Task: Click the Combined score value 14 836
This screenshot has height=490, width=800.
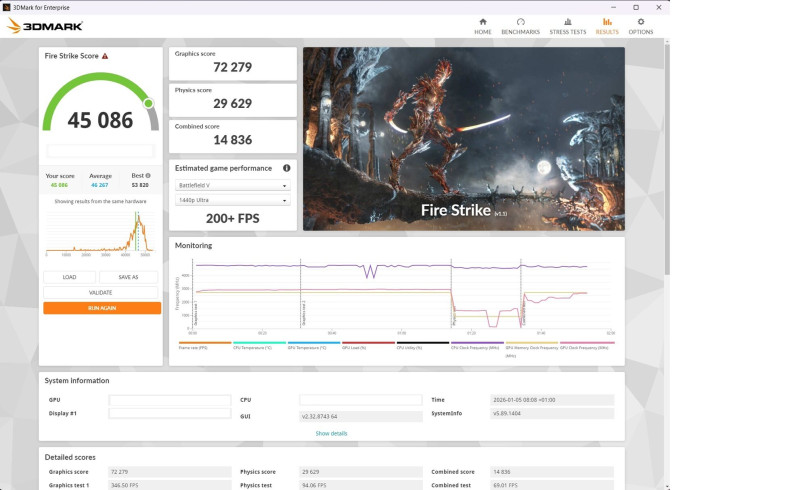Action: [233, 140]
